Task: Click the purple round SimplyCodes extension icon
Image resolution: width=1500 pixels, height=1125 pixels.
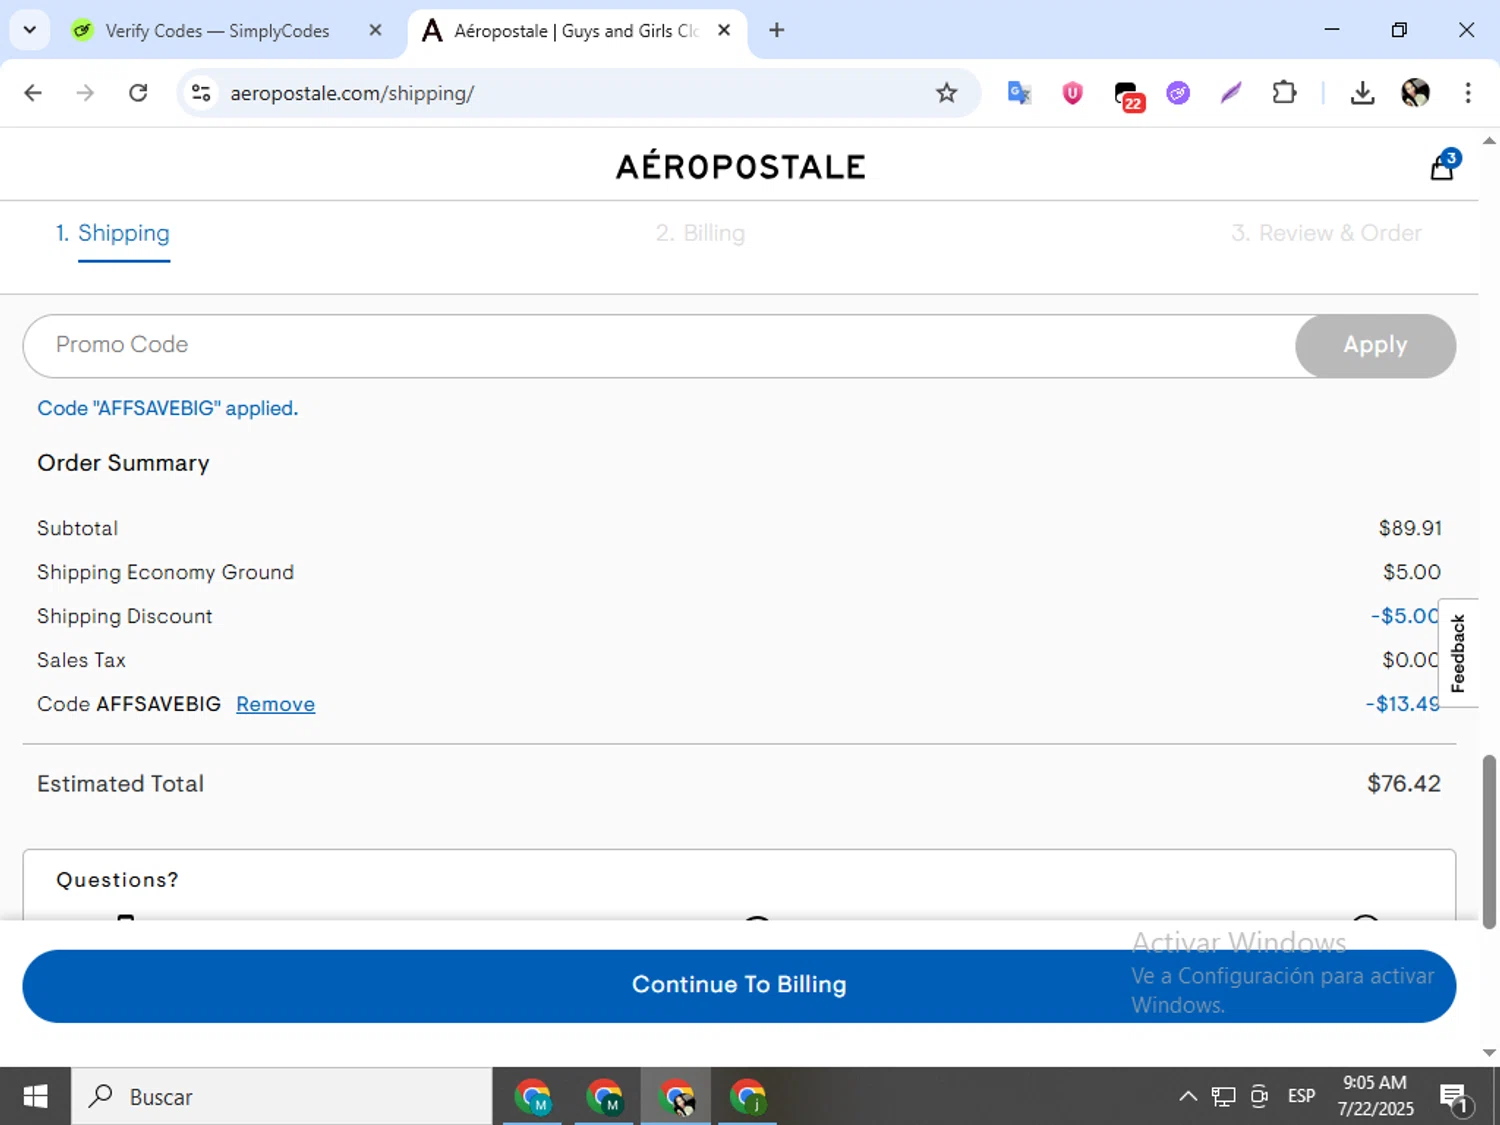Action: [x=1178, y=93]
